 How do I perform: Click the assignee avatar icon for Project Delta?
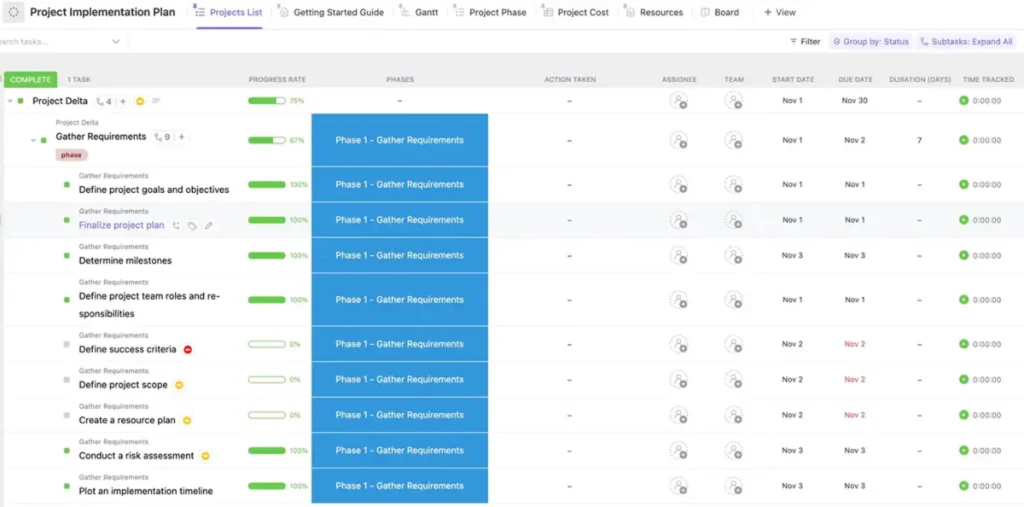pos(679,101)
